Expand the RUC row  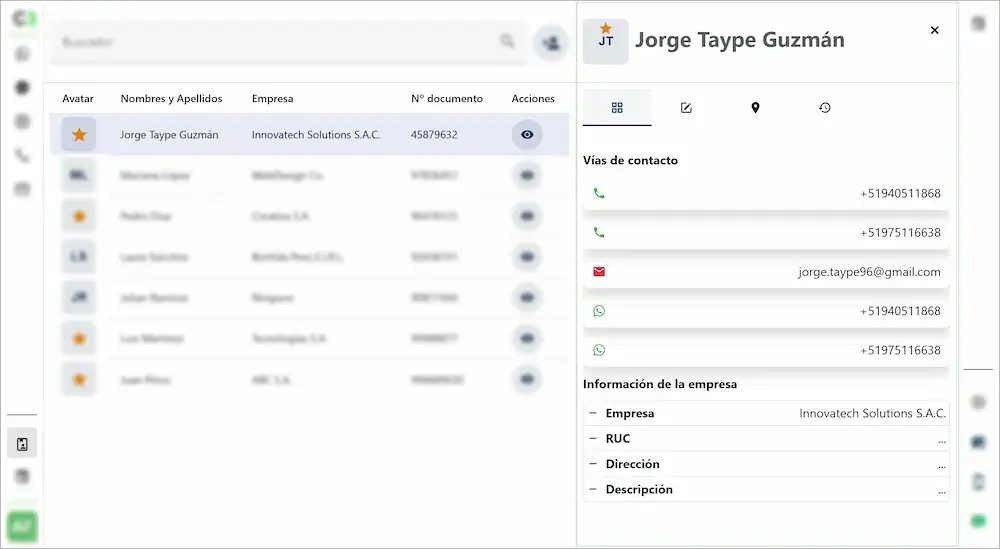tap(593, 439)
